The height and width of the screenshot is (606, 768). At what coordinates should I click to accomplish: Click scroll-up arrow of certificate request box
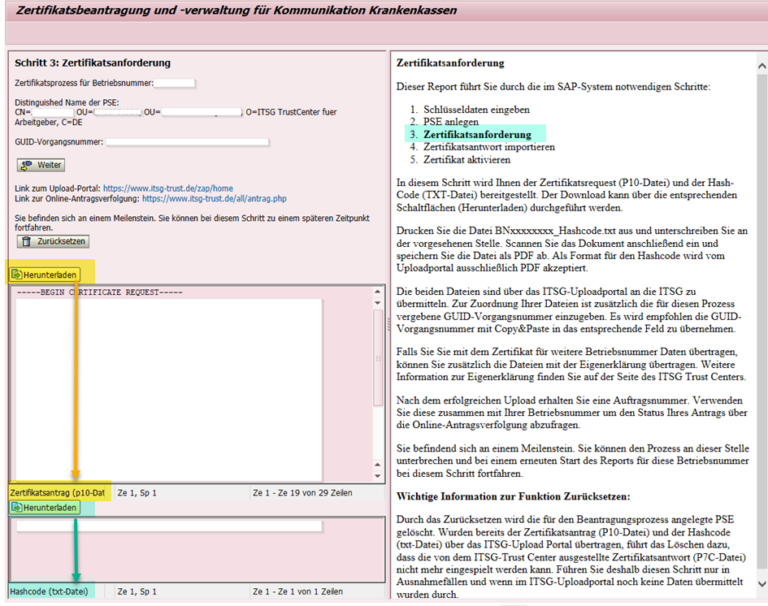click(377, 291)
